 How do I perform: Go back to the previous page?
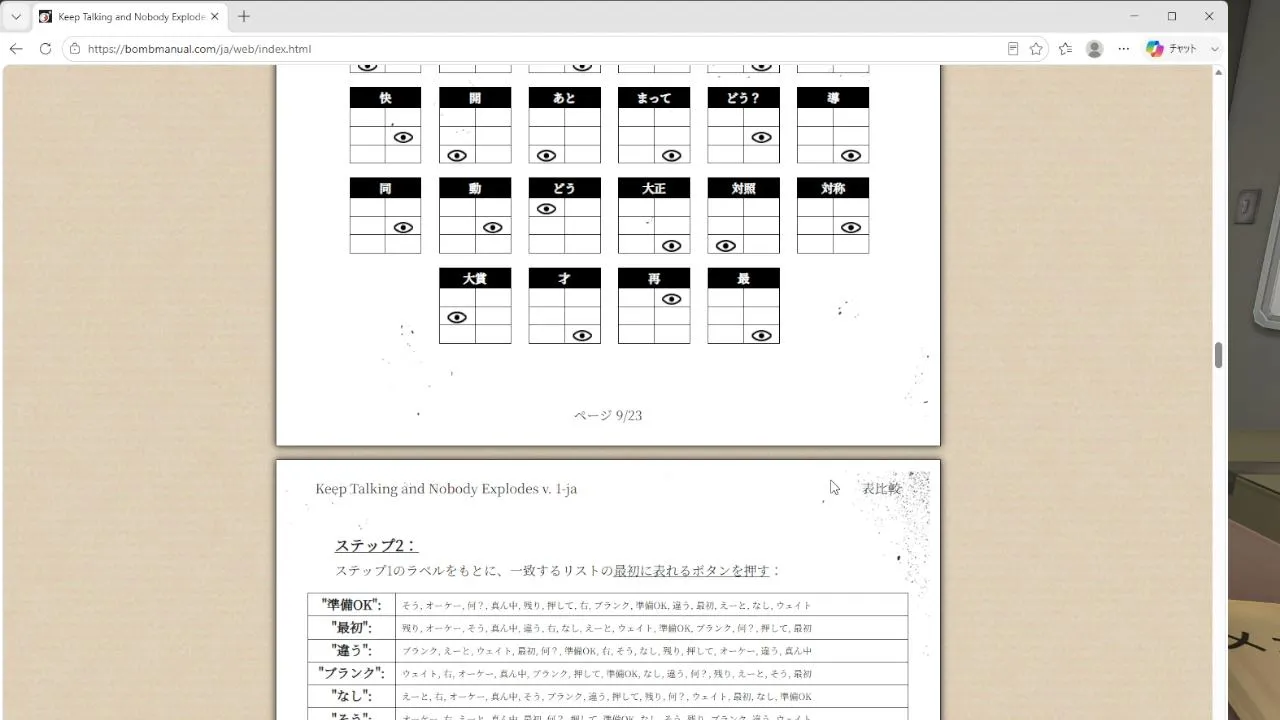(16, 48)
